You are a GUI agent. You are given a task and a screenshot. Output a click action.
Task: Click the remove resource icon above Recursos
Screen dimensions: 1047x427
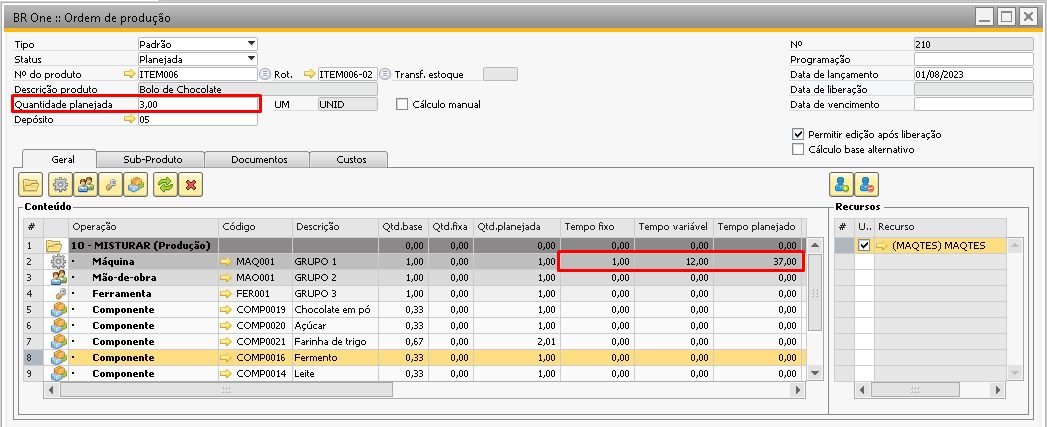(867, 184)
